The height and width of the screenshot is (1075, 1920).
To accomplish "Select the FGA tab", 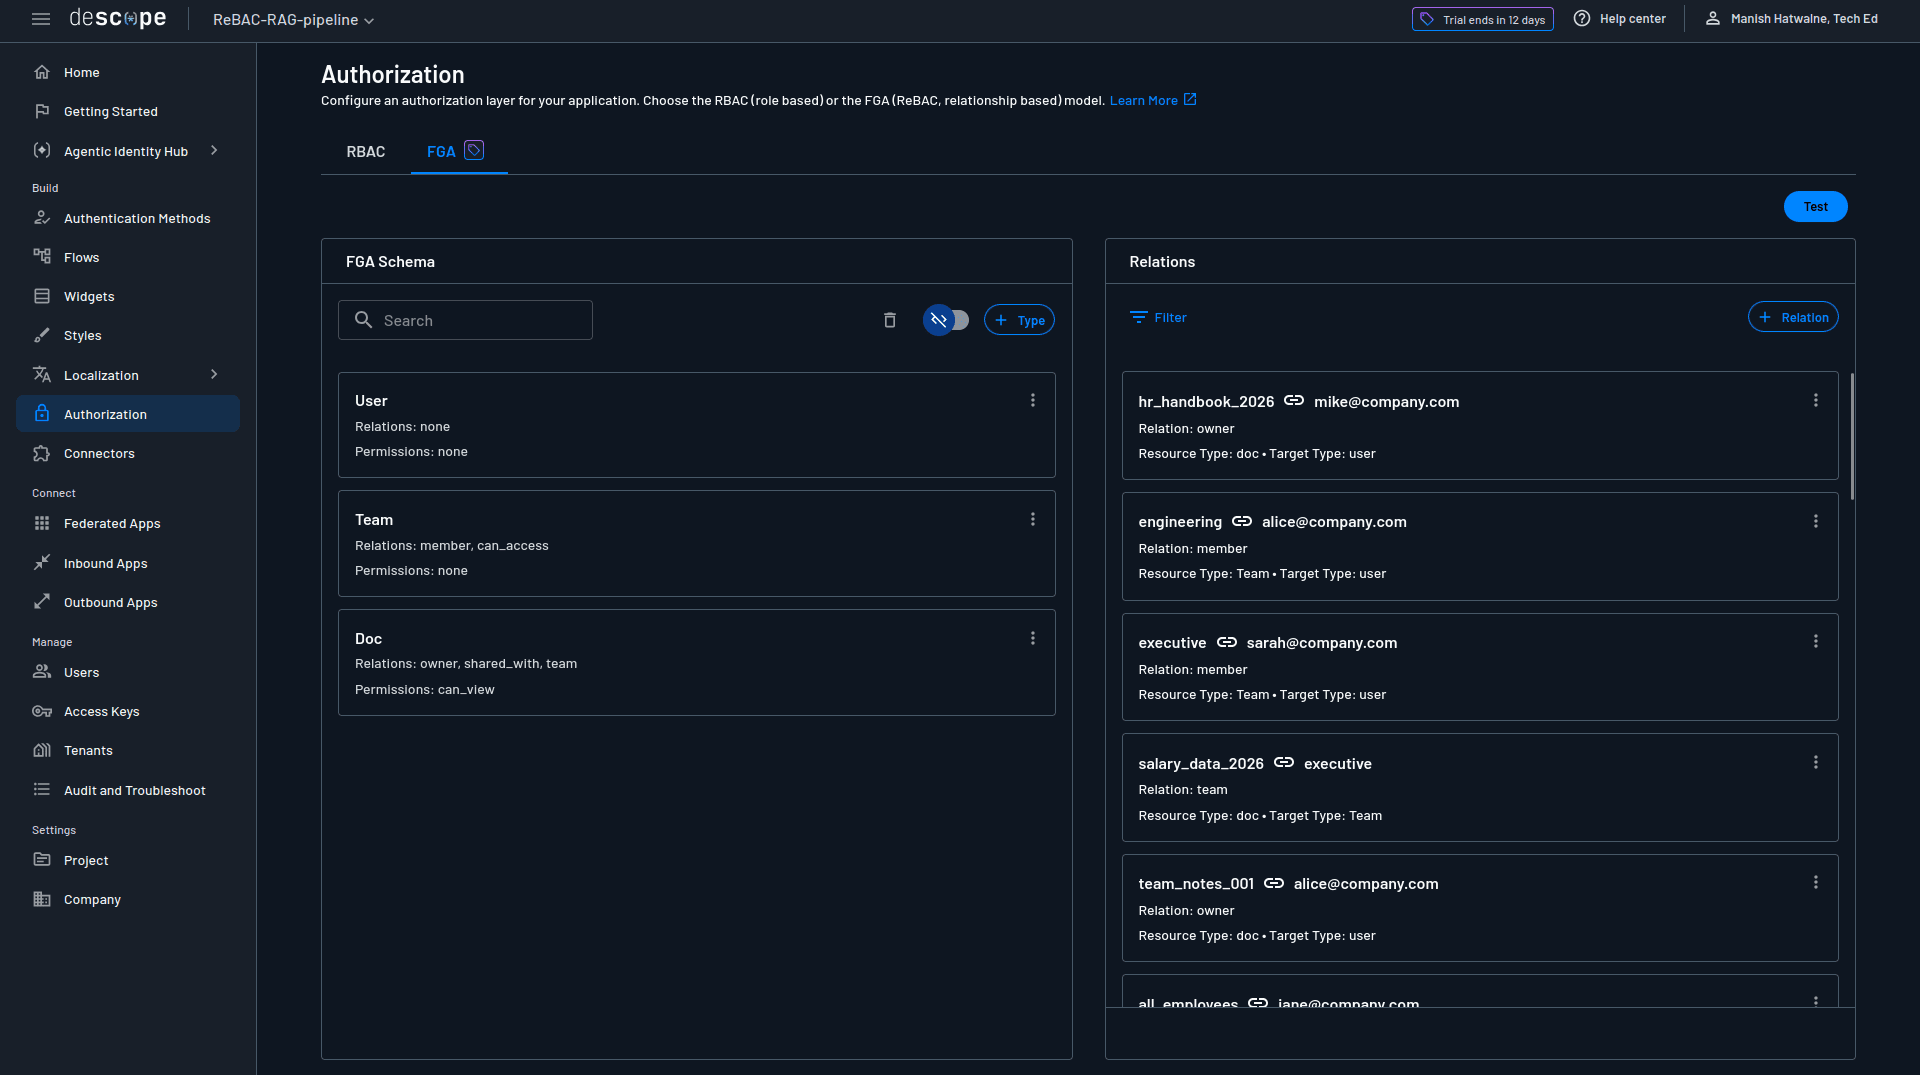I will tap(443, 151).
